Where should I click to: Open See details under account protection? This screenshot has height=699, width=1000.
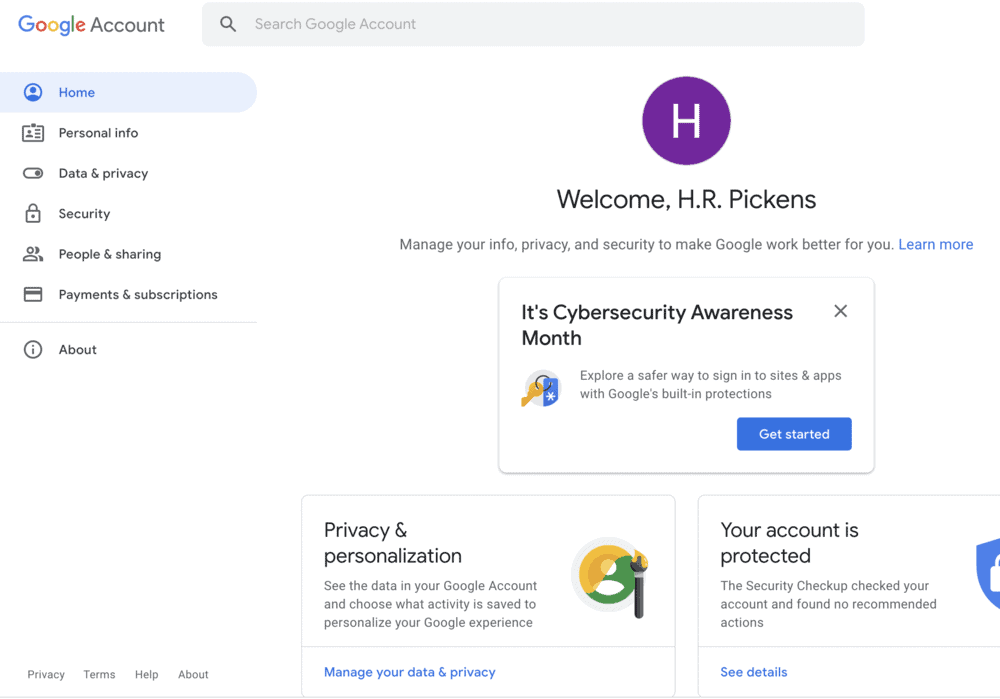click(x=753, y=672)
